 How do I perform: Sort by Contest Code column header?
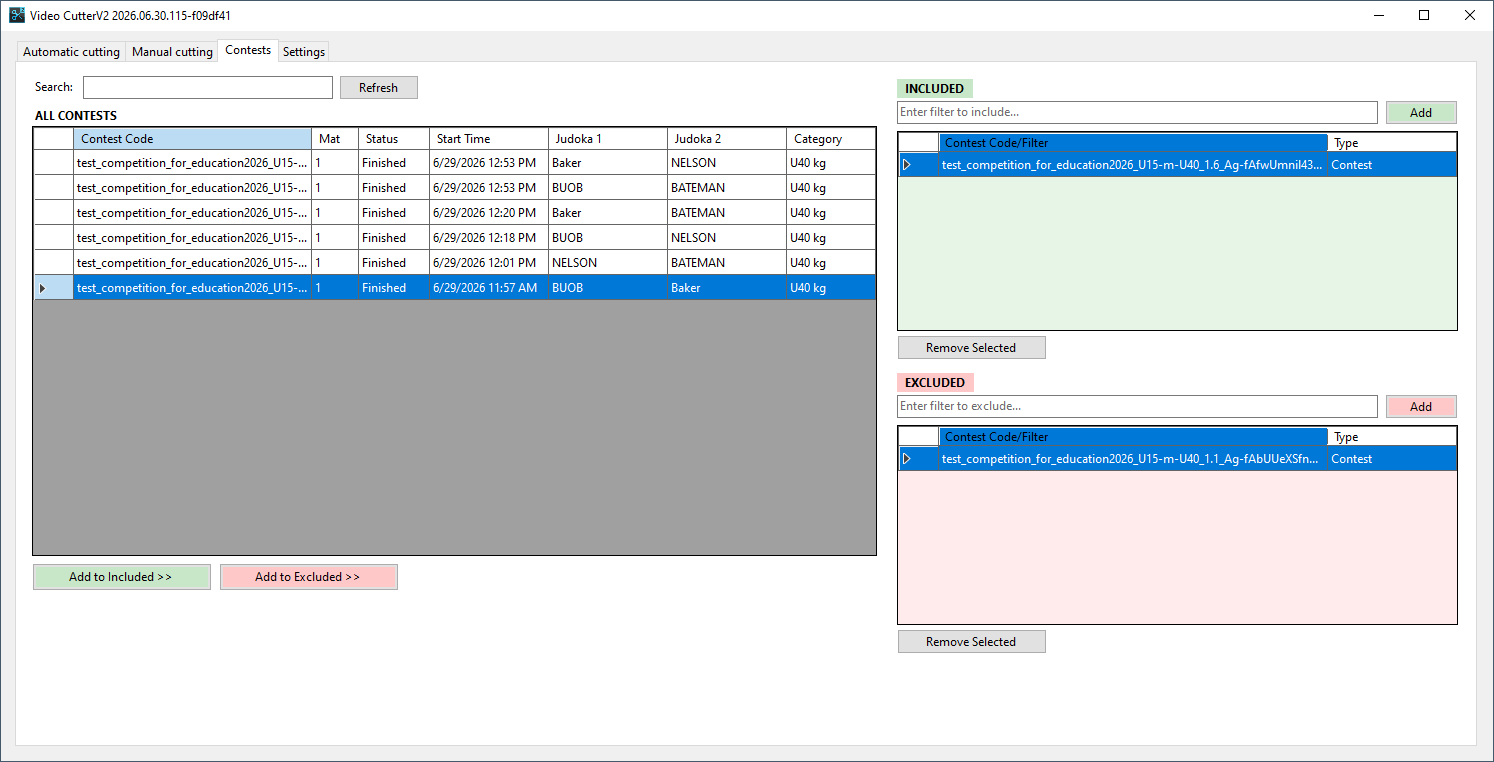click(x=192, y=139)
